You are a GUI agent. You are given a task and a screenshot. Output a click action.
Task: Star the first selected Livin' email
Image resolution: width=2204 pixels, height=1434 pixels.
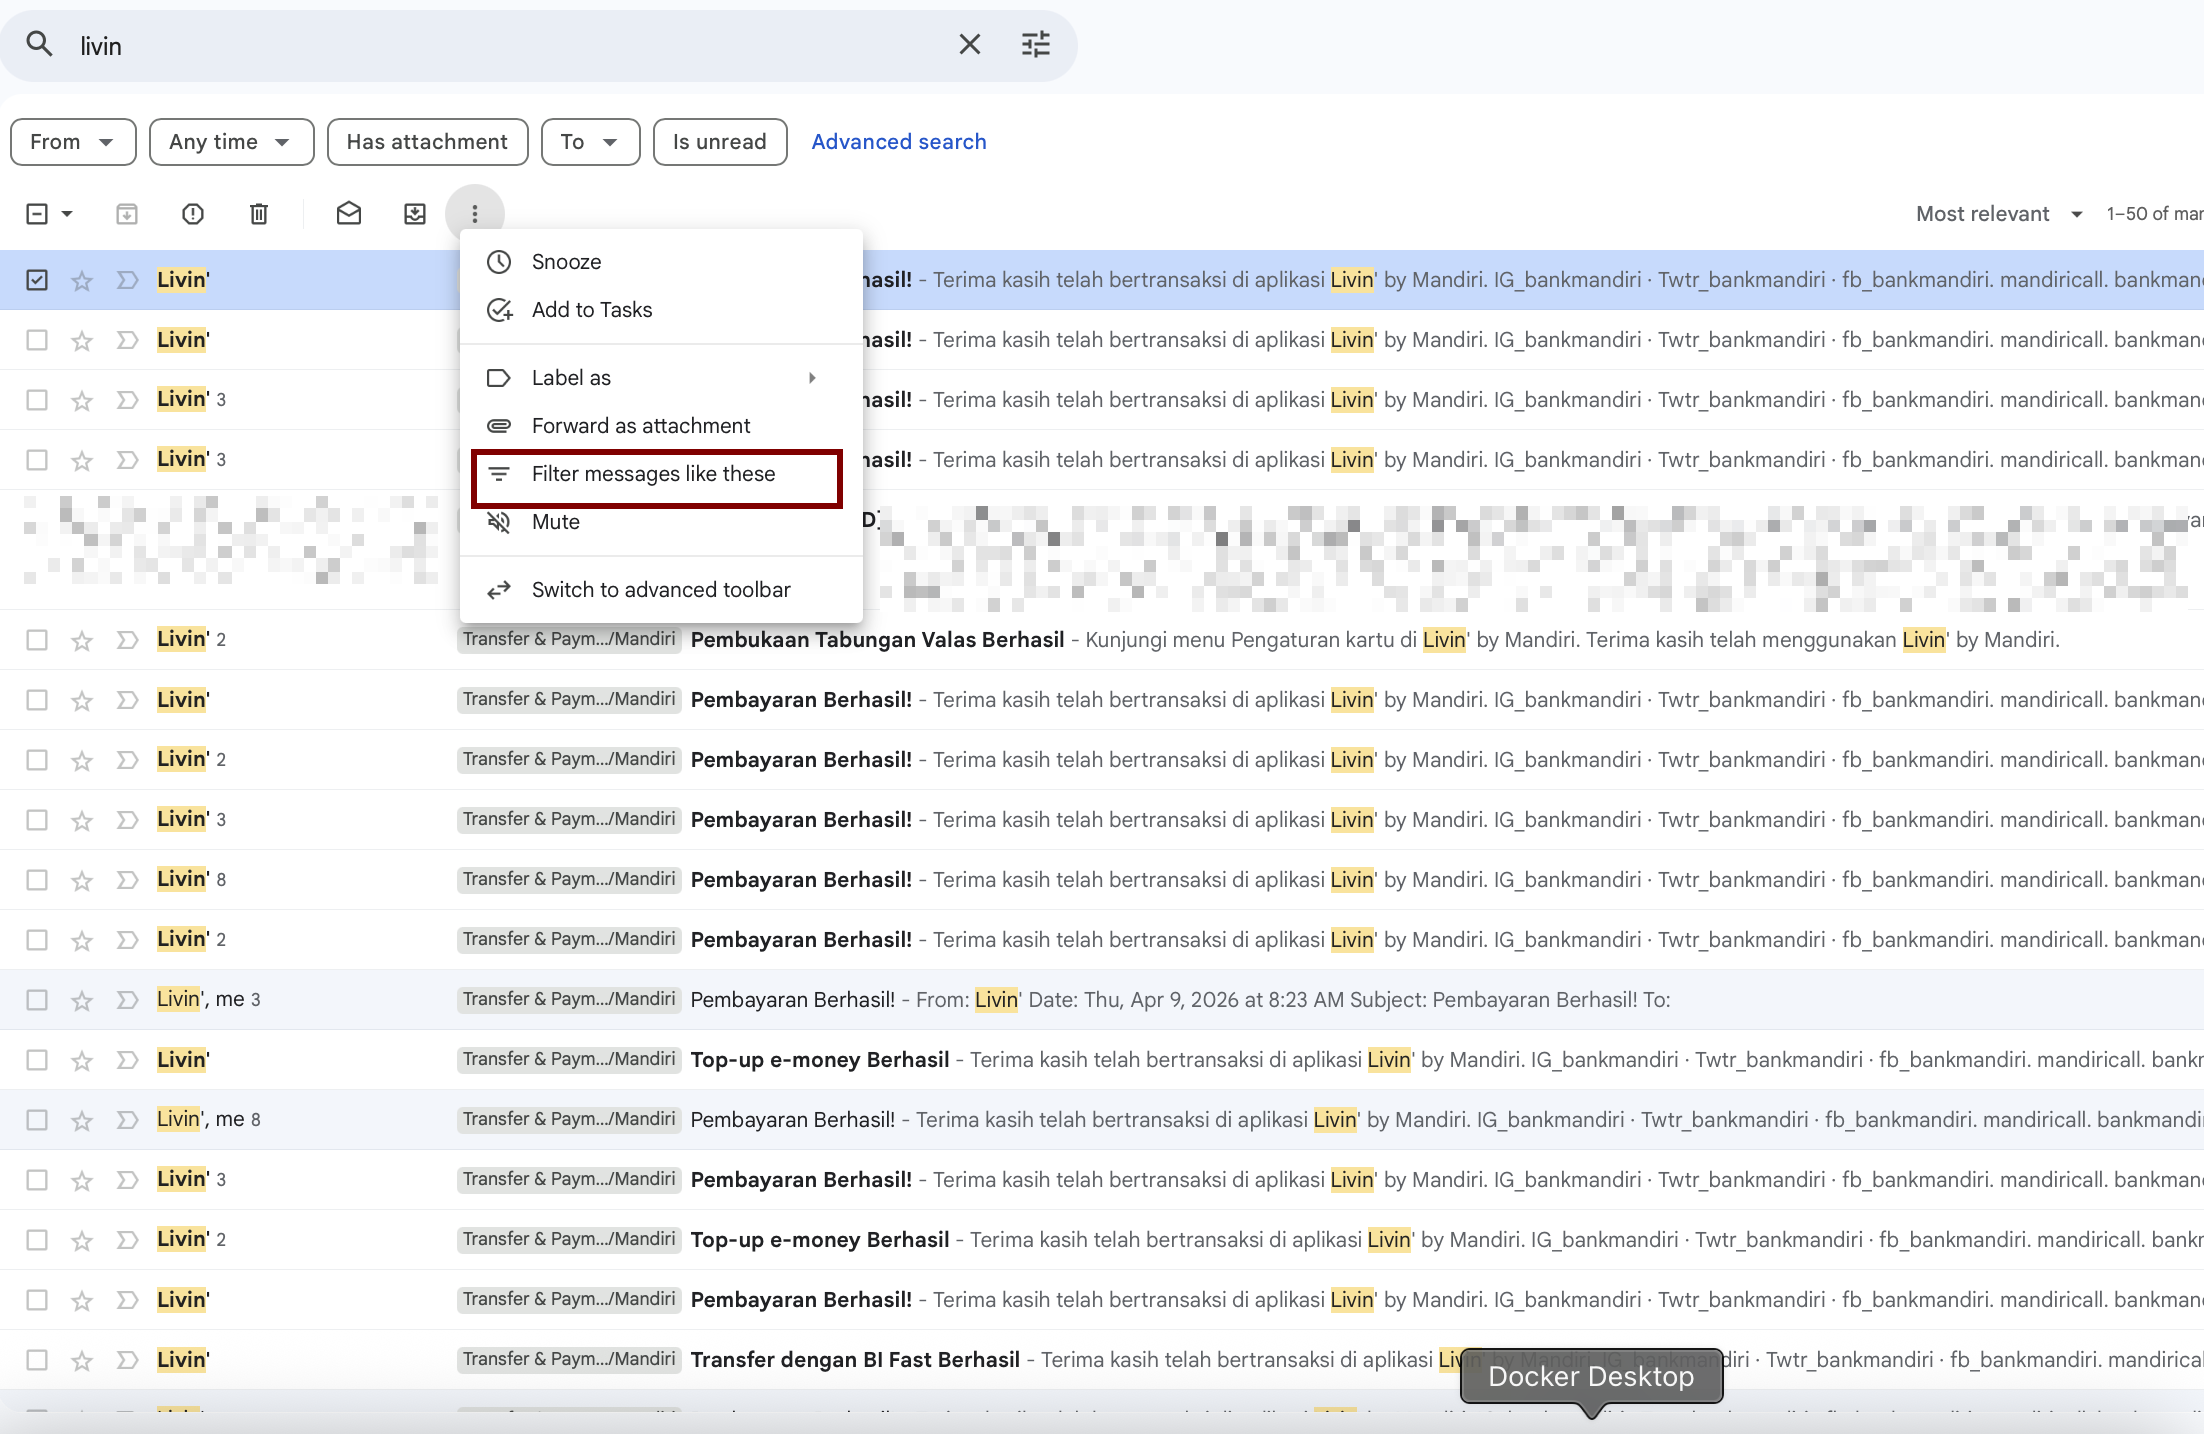coord(82,281)
